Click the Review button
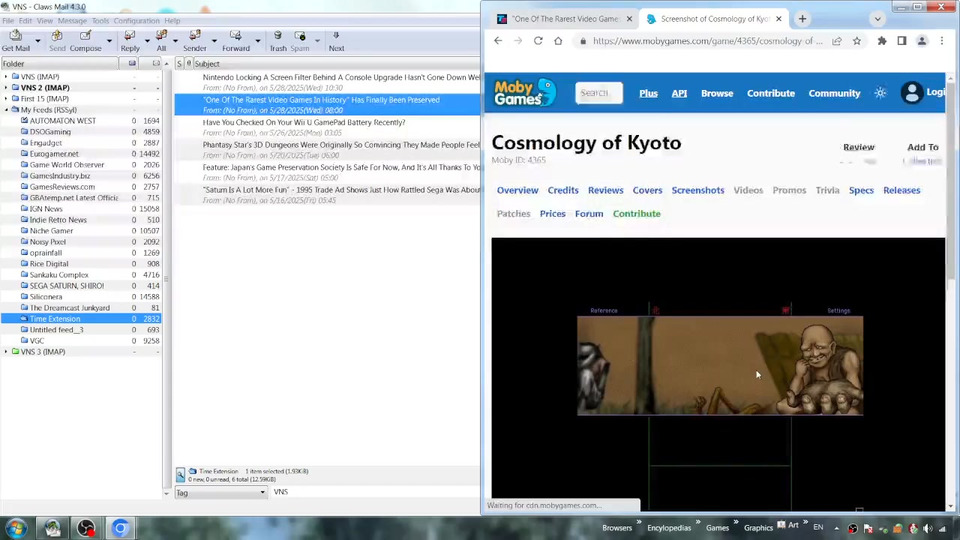960x540 pixels. tap(858, 147)
